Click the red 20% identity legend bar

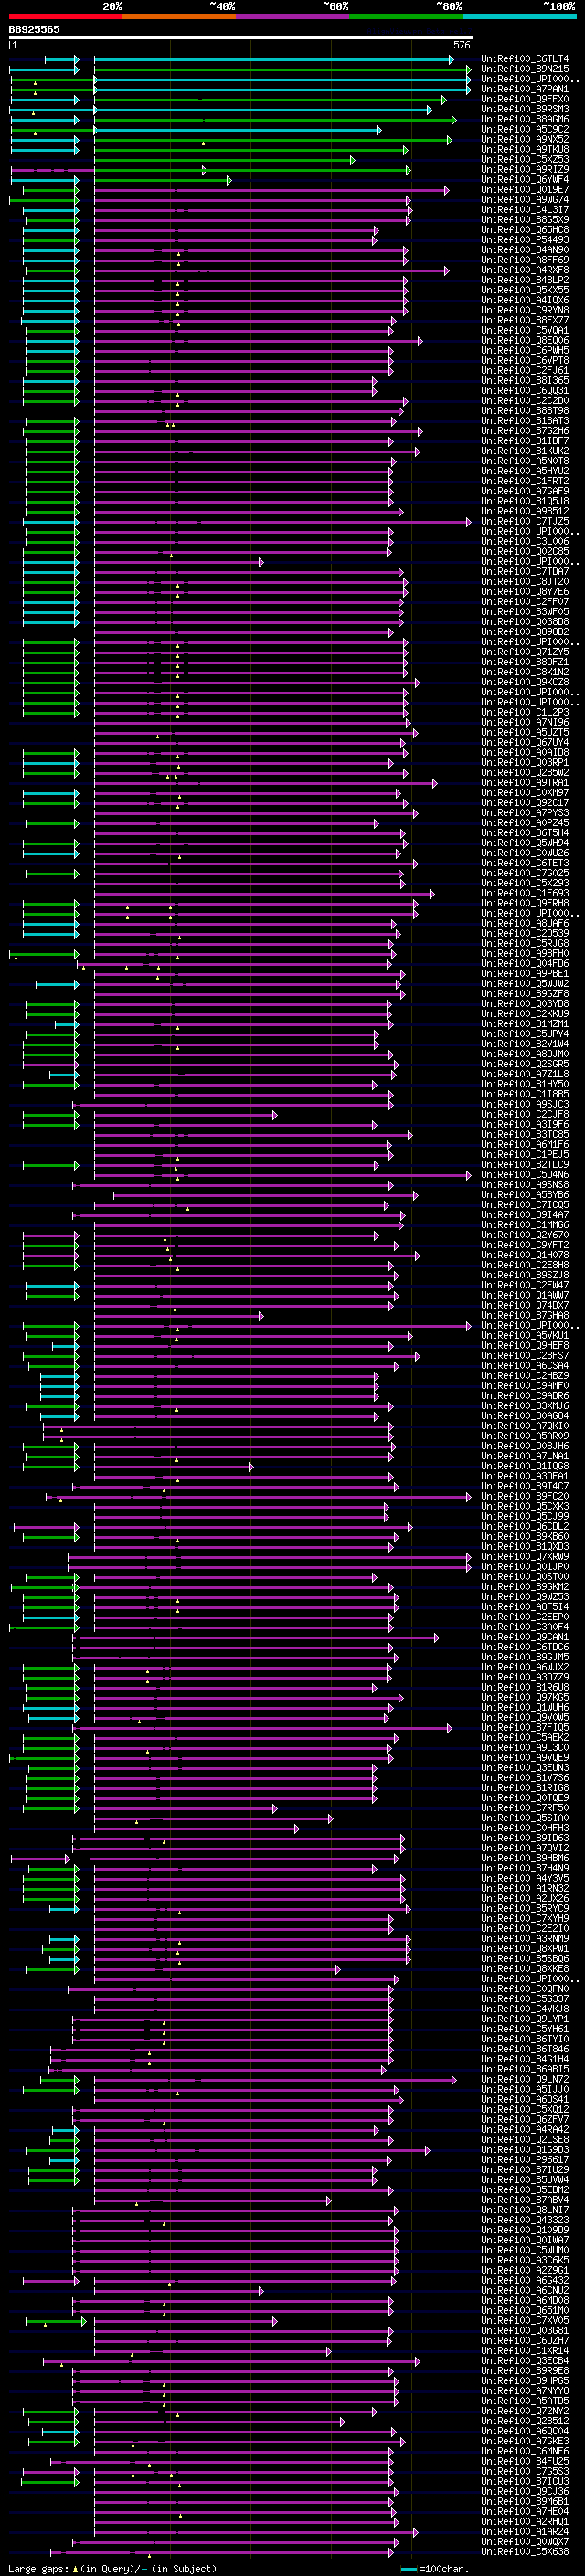click(65, 16)
